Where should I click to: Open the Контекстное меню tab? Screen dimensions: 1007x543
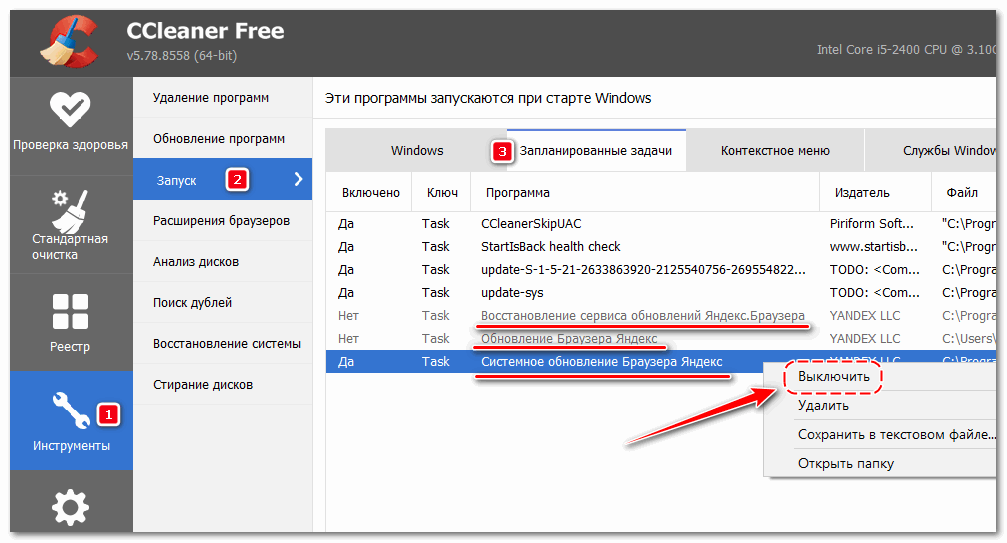(775, 151)
